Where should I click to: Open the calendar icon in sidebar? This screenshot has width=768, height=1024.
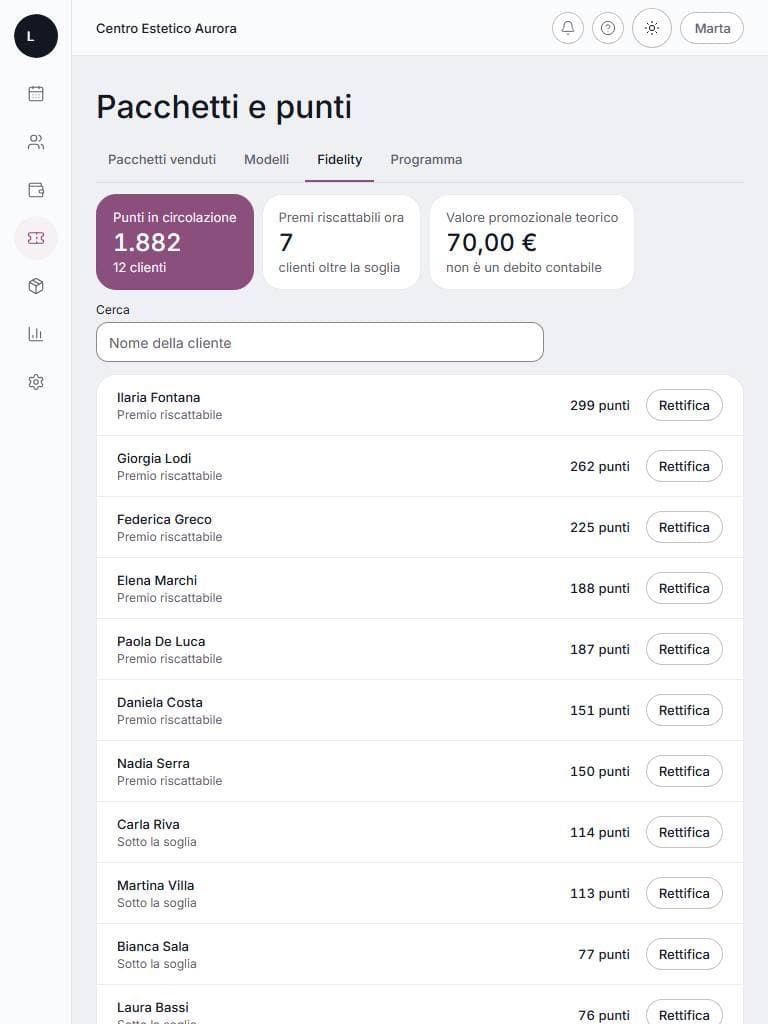click(36, 93)
